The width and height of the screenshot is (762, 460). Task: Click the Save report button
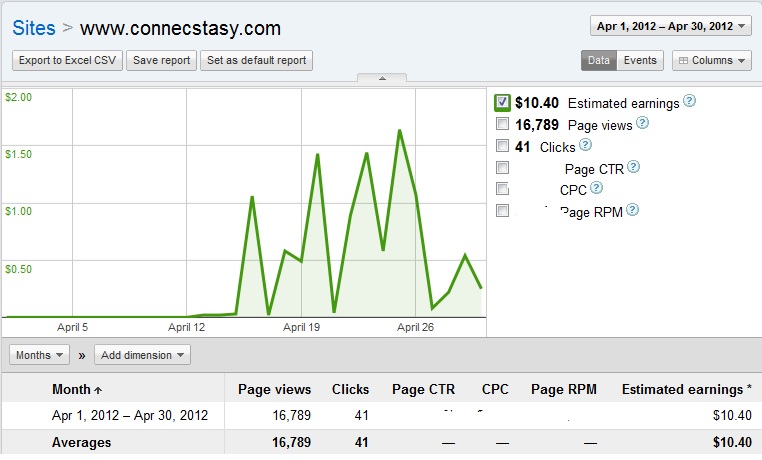pos(161,60)
